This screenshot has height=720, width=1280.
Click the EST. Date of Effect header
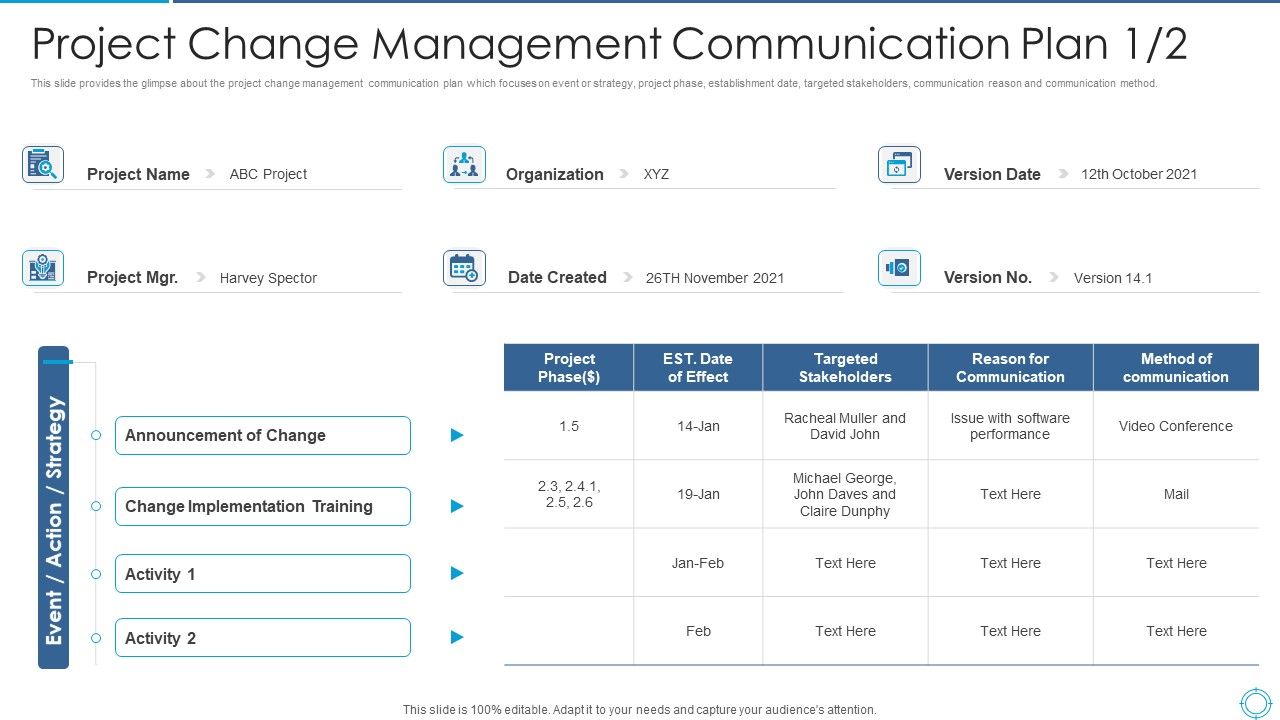tap(698, 367)
